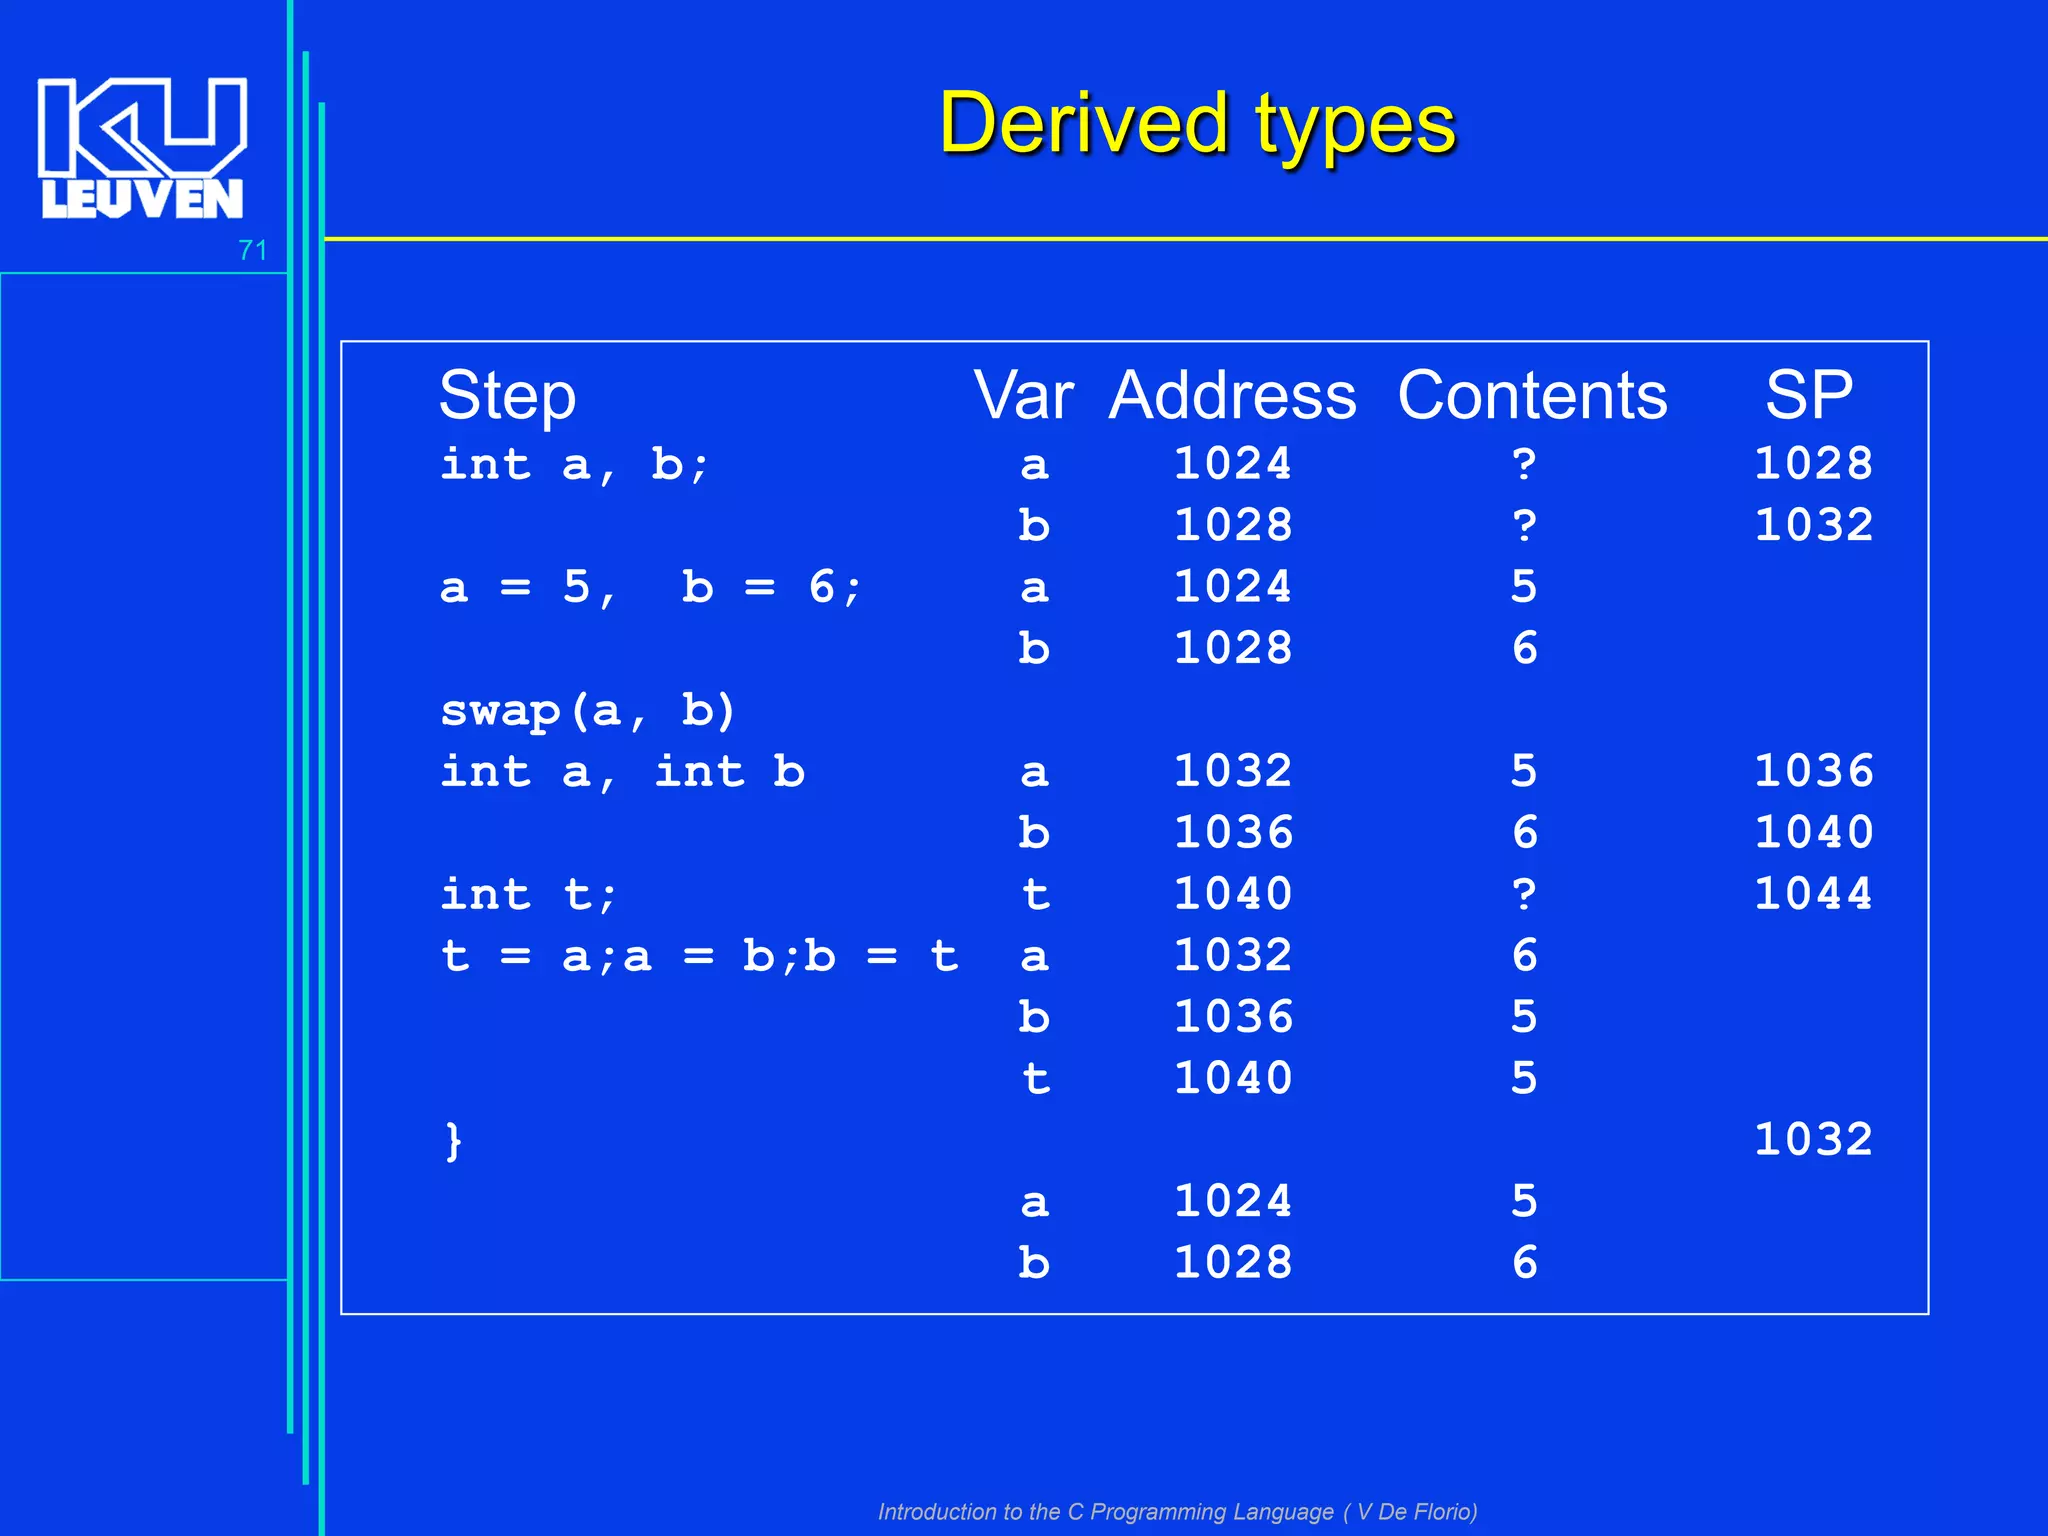Click the 'int a, int b' line
This screenshot has height=1536, width=2048.
622,772
